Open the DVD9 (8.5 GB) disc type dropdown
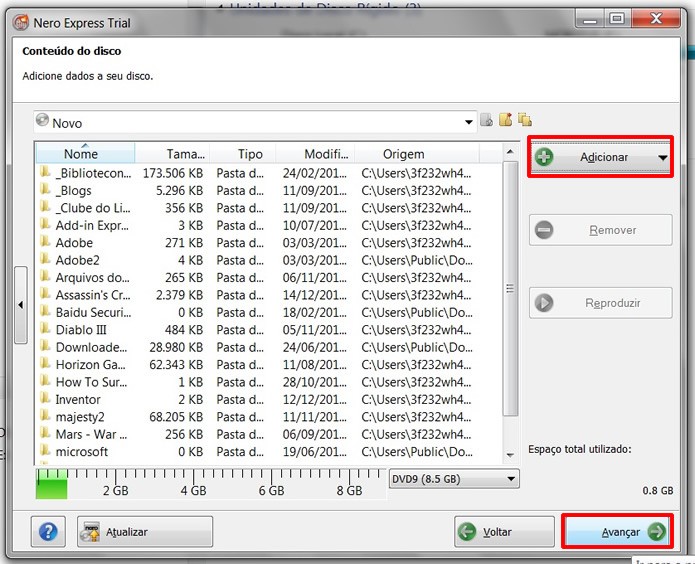The width and height of the screenshot is (695, 564). (454, 479)
